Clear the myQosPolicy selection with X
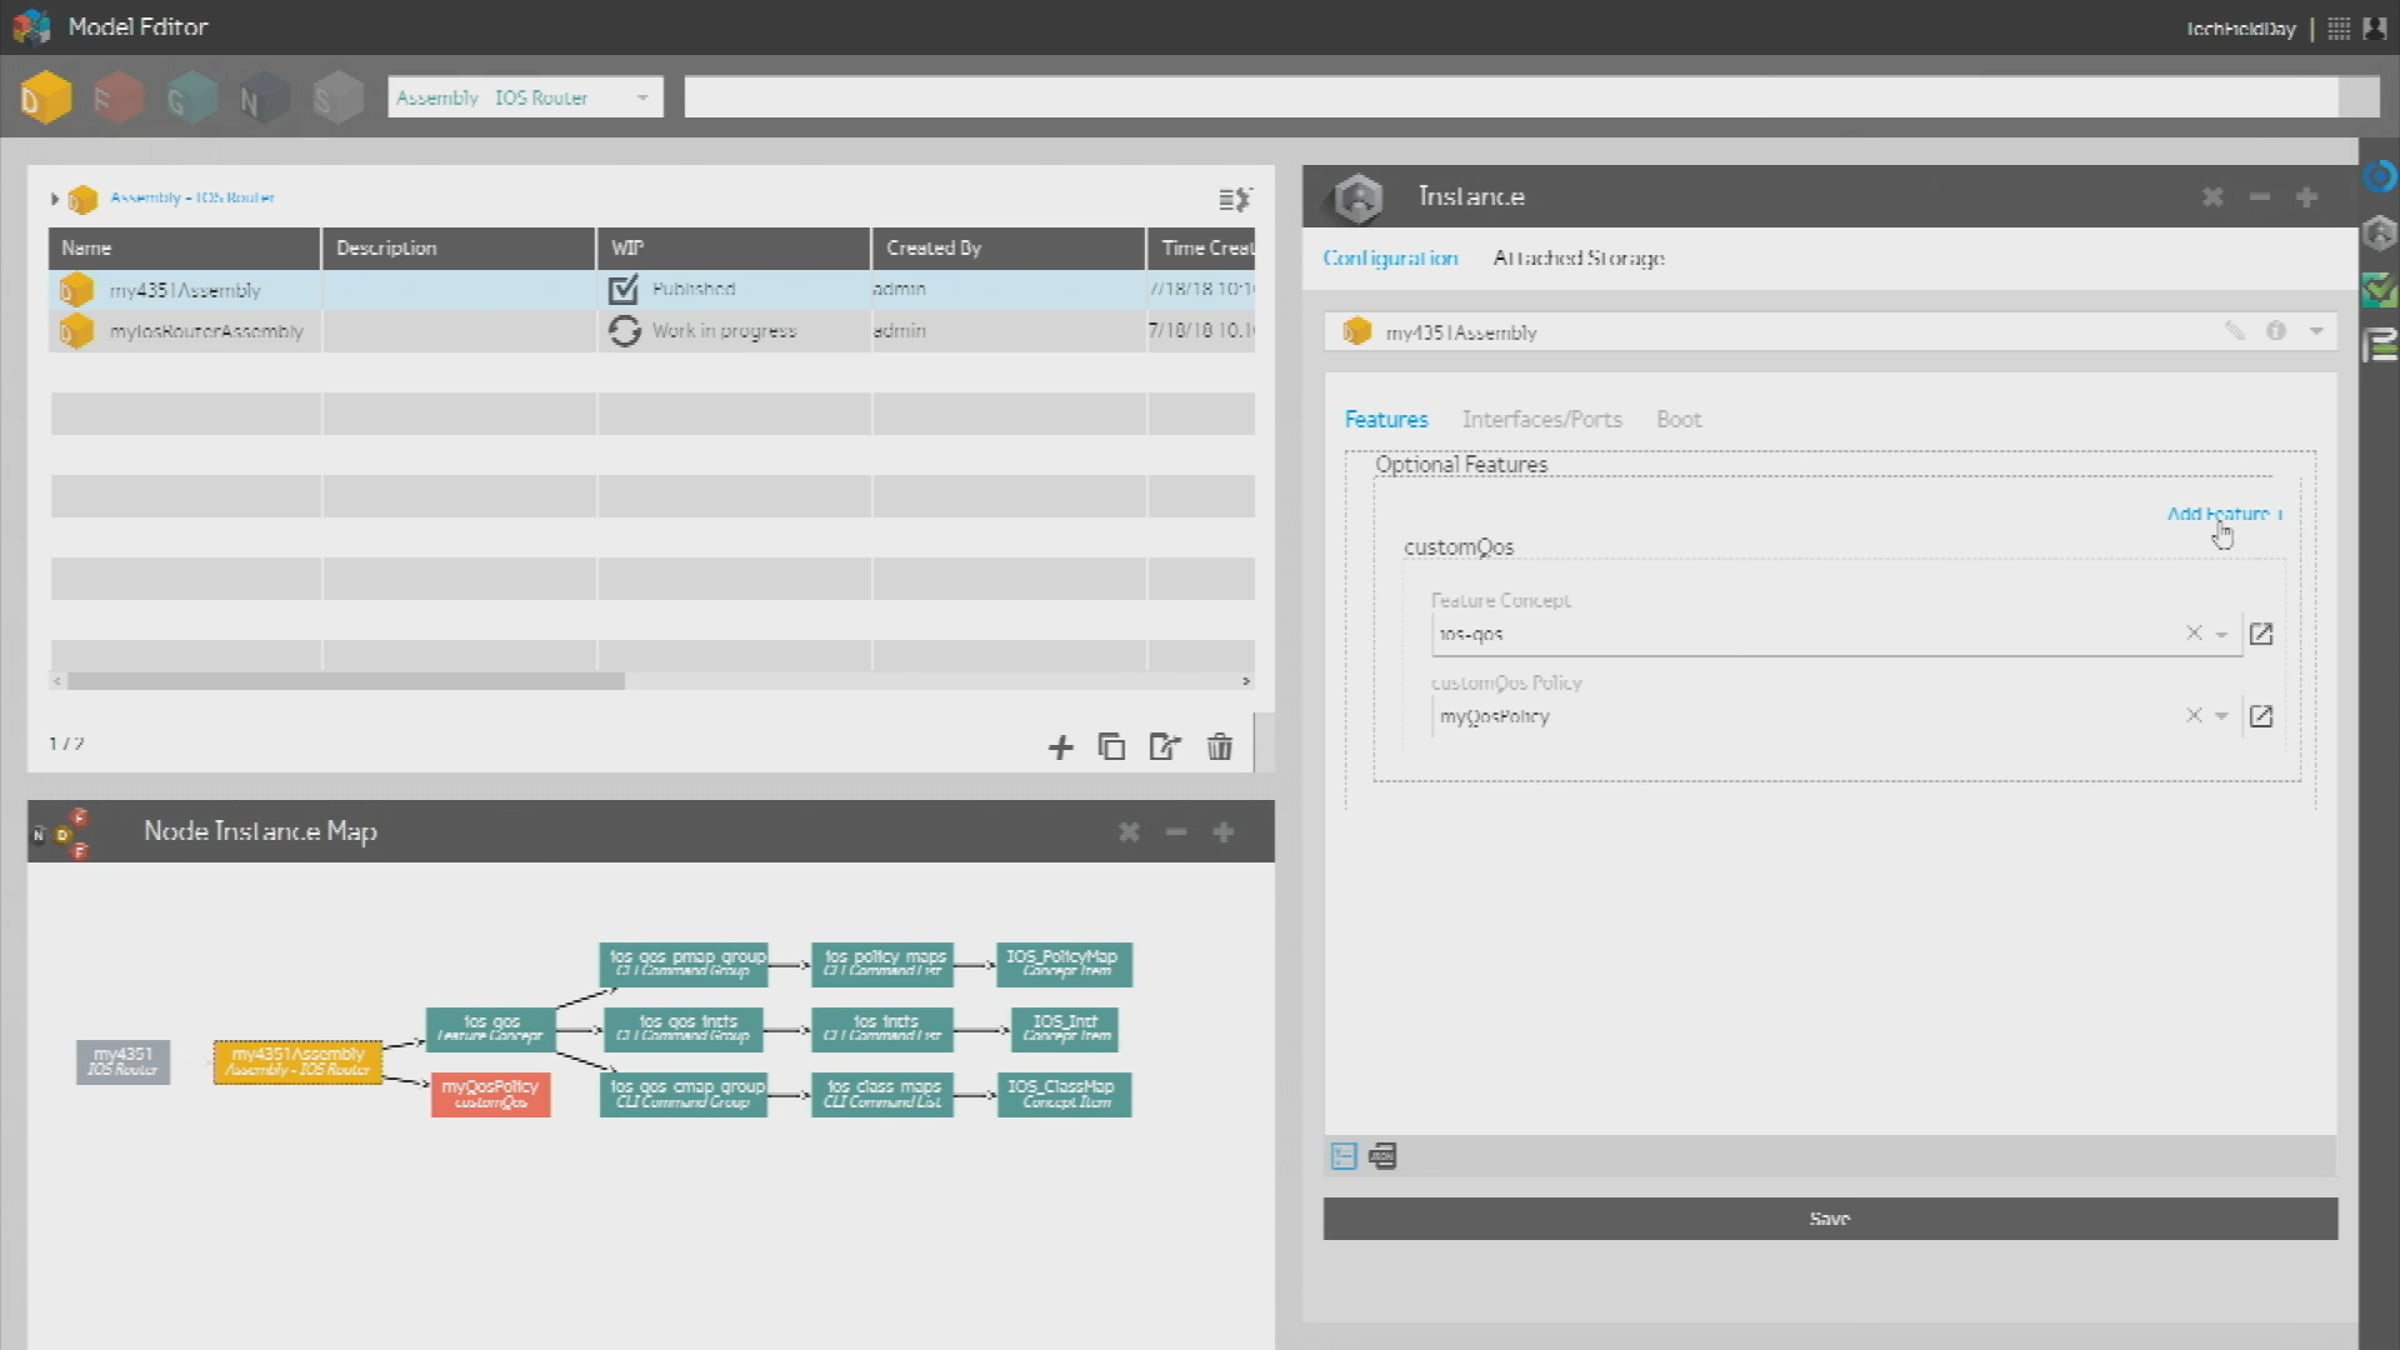This screenshot has width=2400, height=1350. tap(2194, 716)
